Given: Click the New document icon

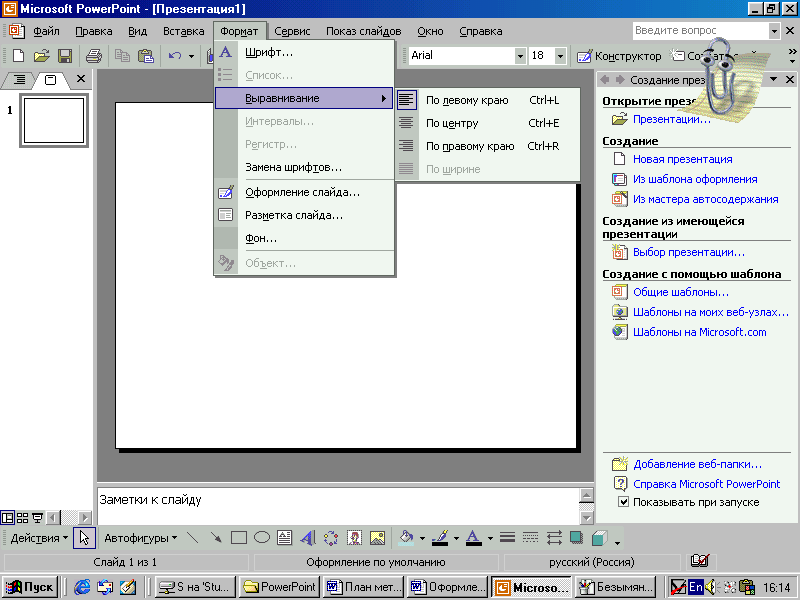Looking at the screenshot, I should pos(18,56).
